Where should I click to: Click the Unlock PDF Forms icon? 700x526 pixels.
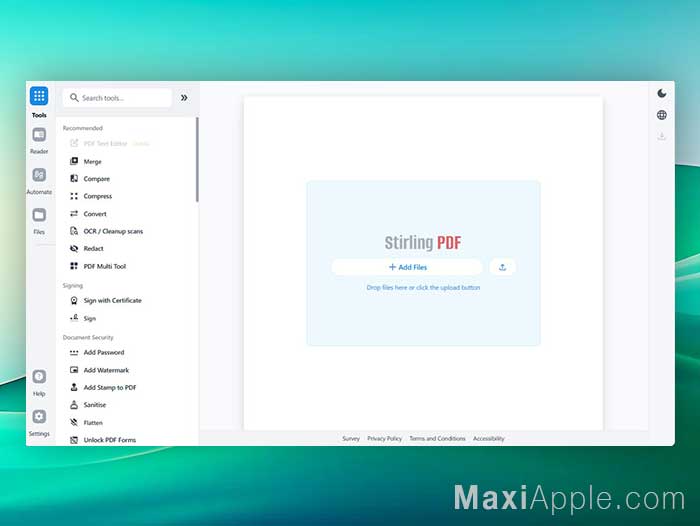click(74, 440)
